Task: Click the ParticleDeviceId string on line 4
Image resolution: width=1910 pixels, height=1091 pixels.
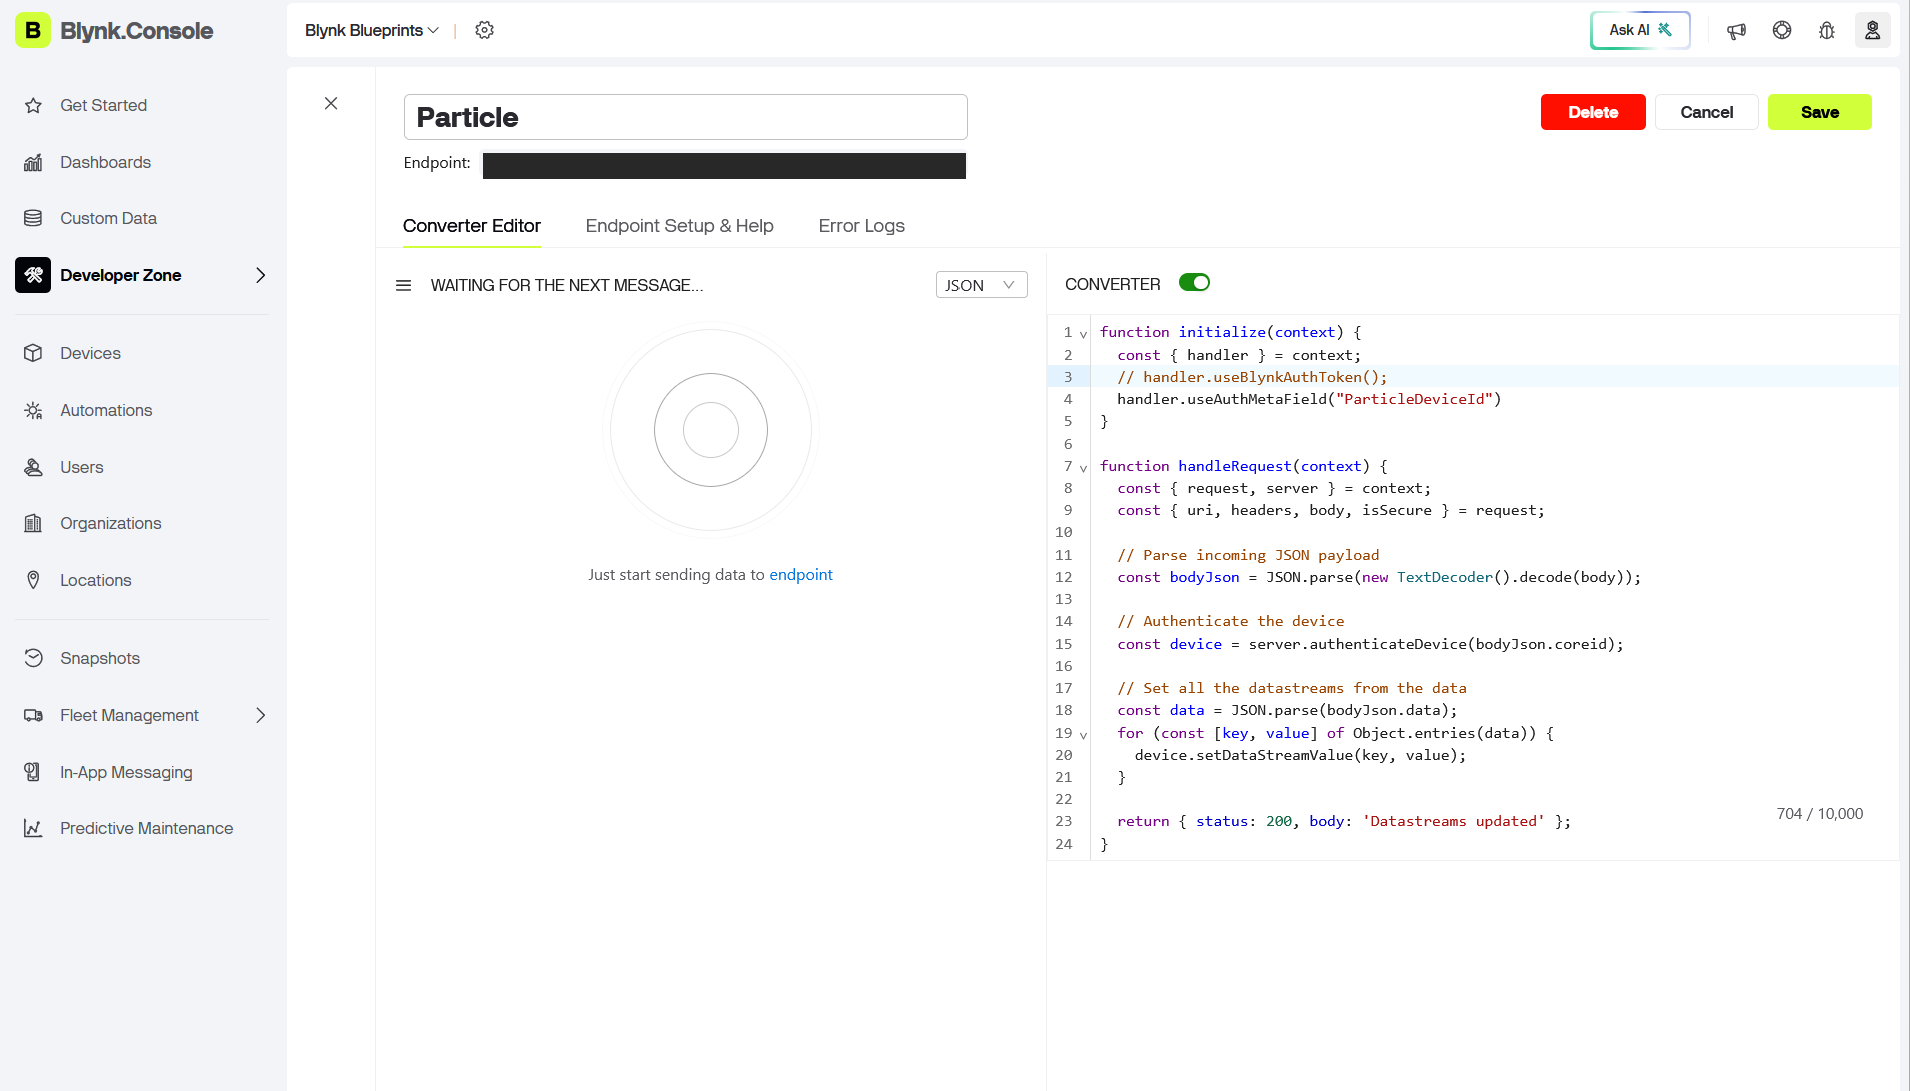Action: (1414, 399)
